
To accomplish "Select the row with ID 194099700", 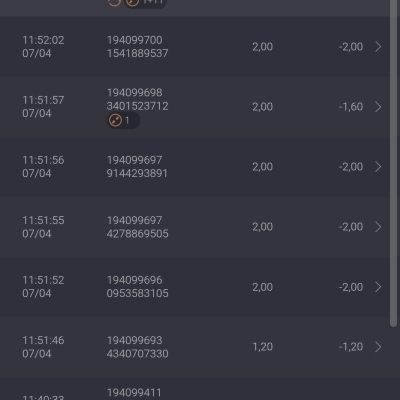I will 195,47.
